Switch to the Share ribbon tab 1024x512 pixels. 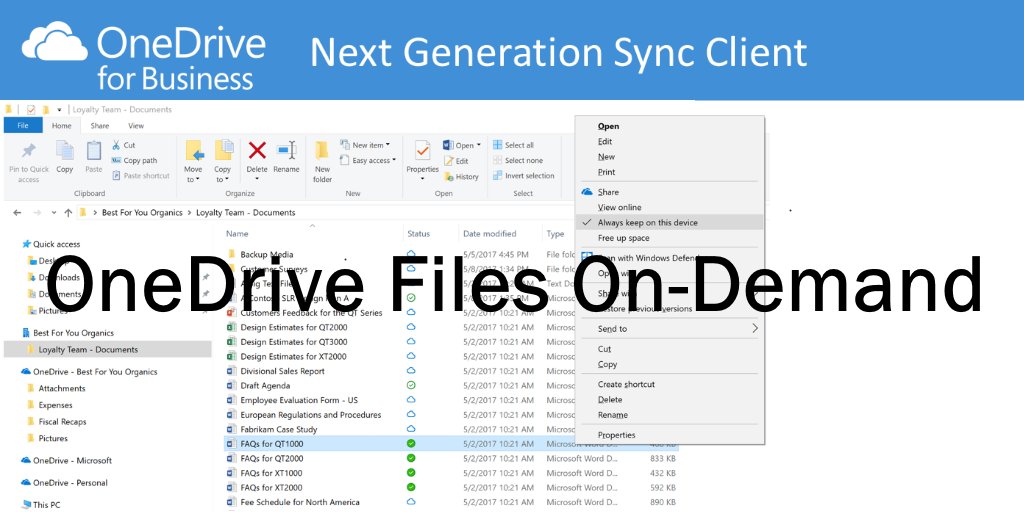(100, 125)
